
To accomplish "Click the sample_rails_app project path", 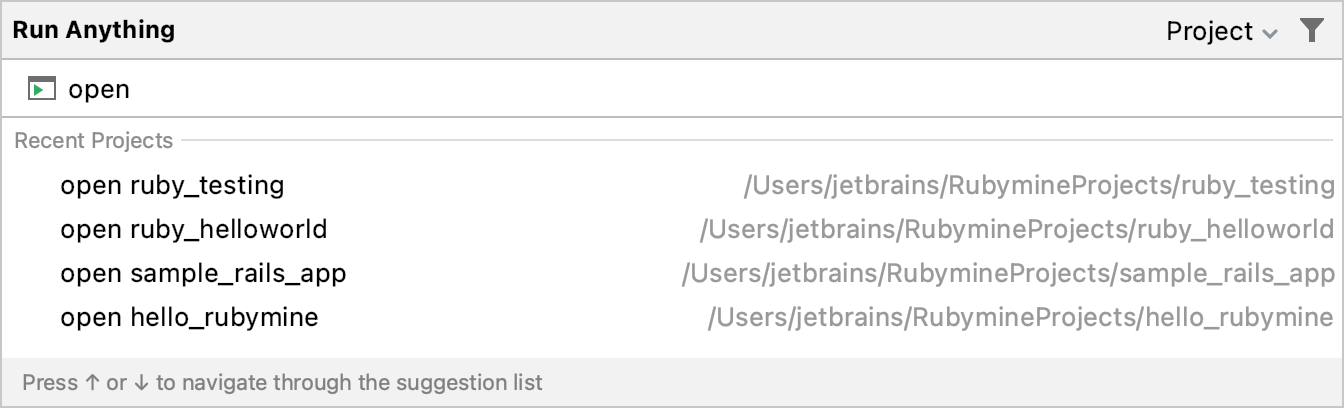I will click(x=1008, y=274).
